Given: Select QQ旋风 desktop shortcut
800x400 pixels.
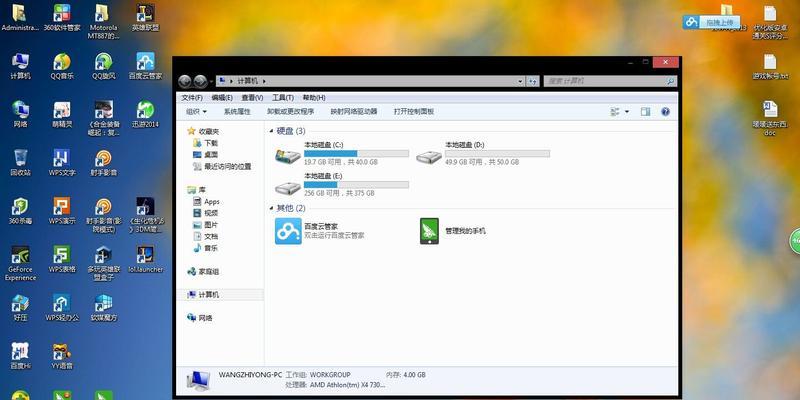Looking at the screenshot, I should [104, 66].
